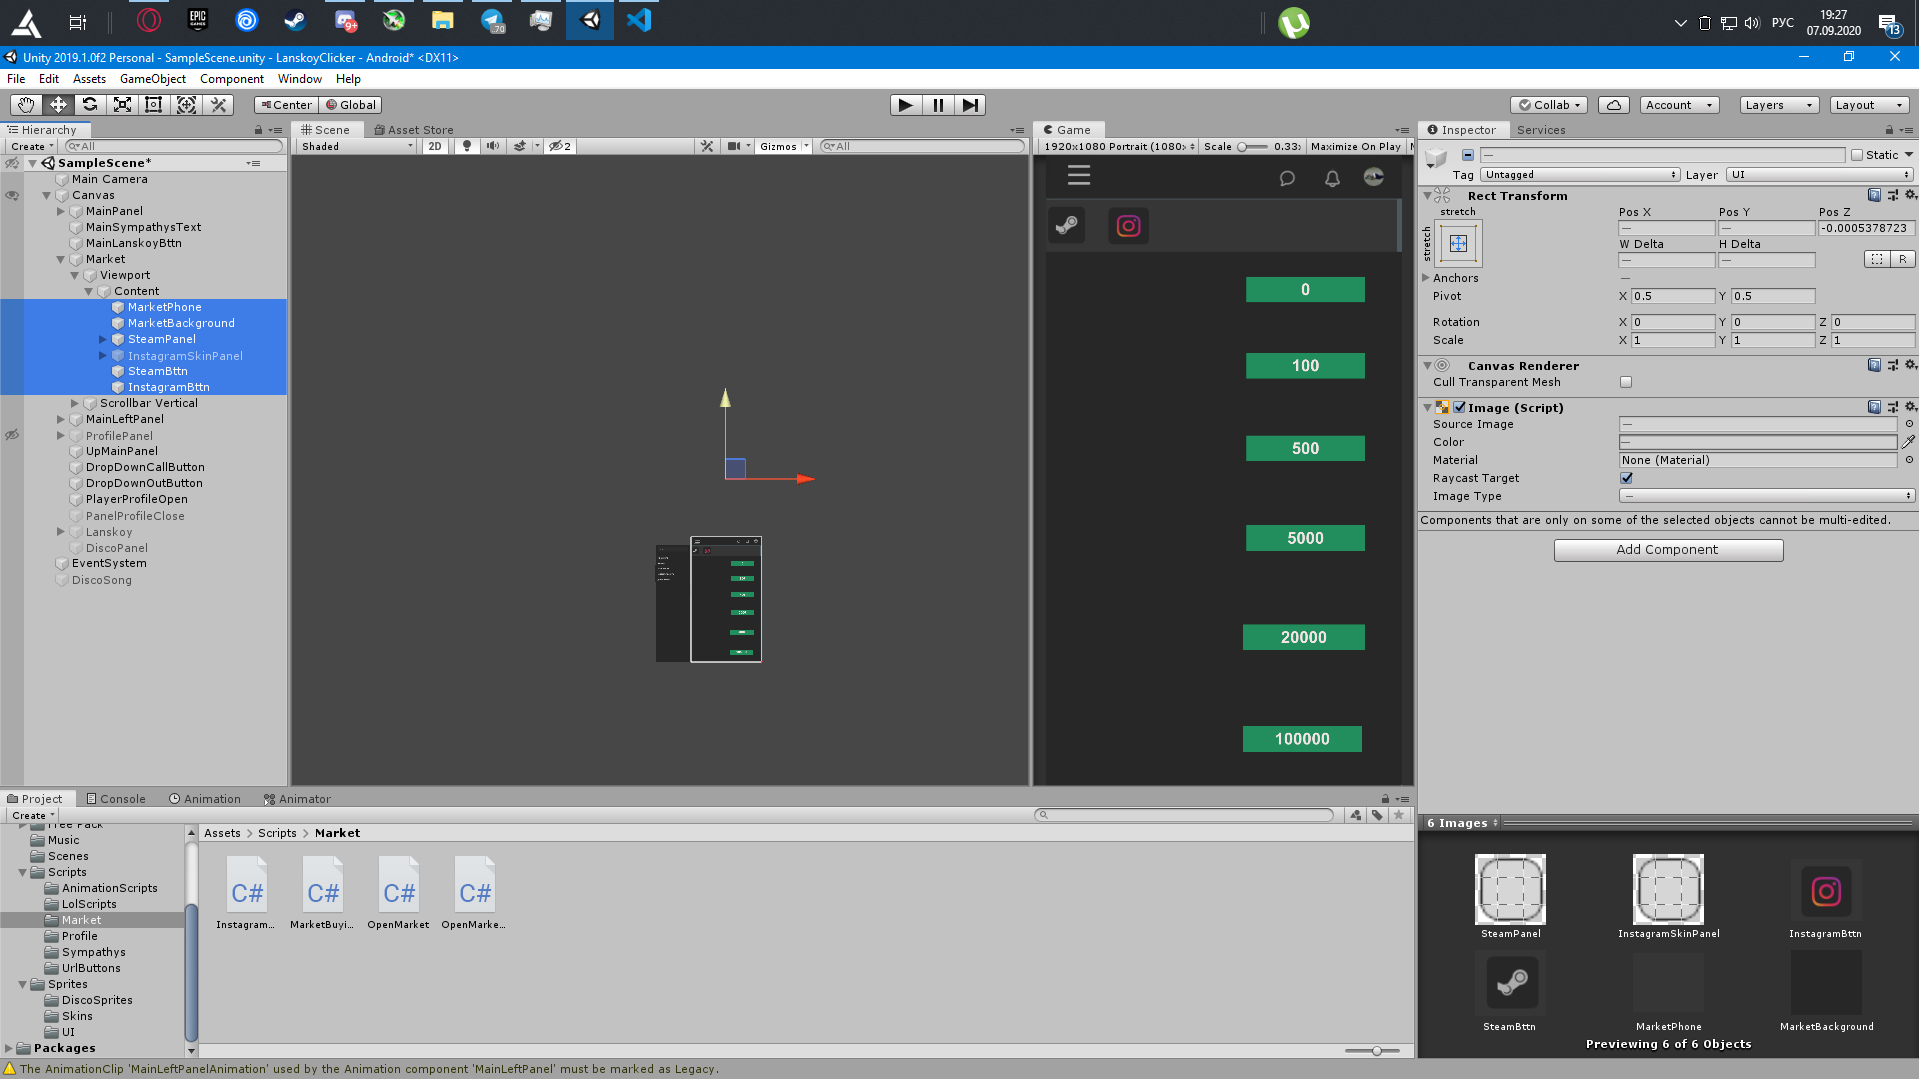Open the Layout dropdown
Screen dimensions: 1919x1079
coord(1869,105)
